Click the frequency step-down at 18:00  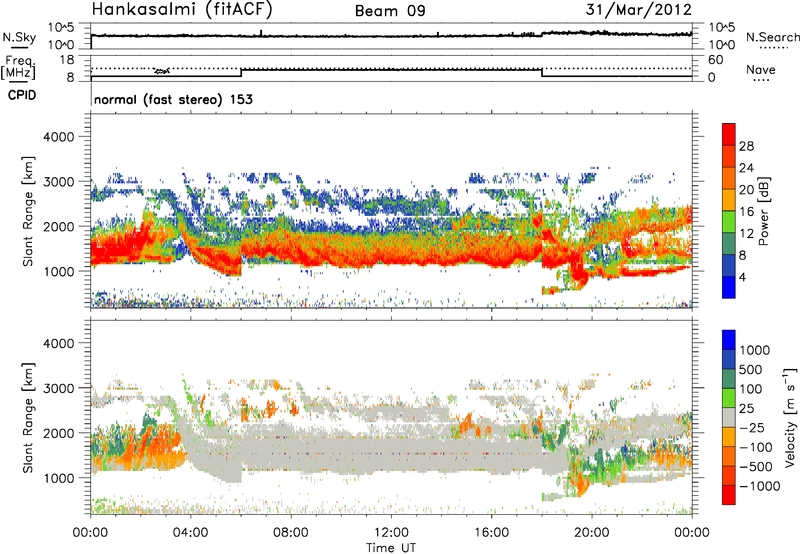(x=542, y=72)
